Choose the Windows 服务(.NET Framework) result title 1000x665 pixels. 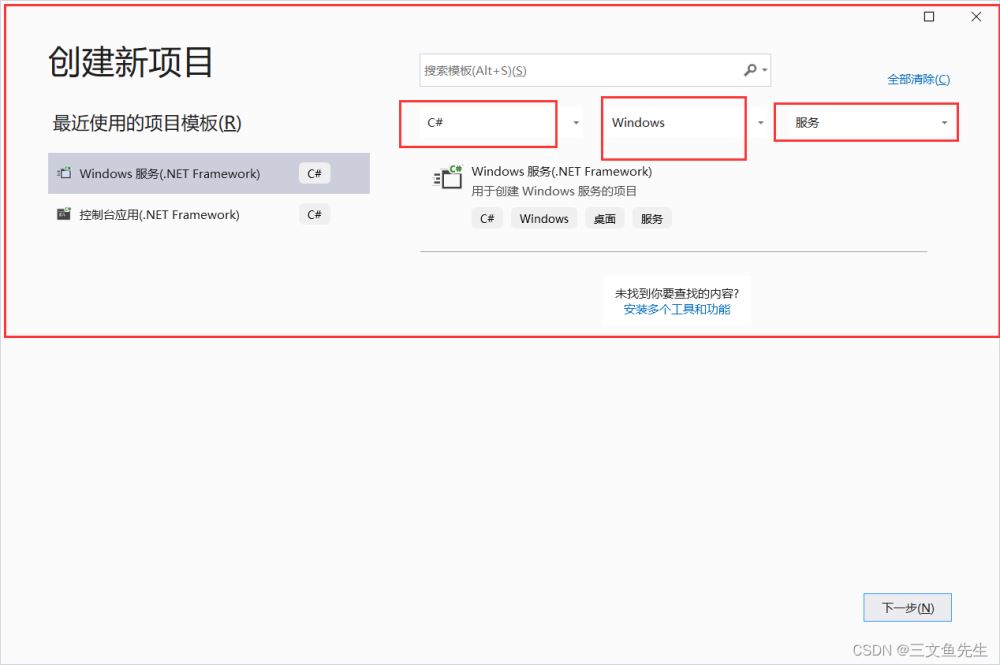561,171
